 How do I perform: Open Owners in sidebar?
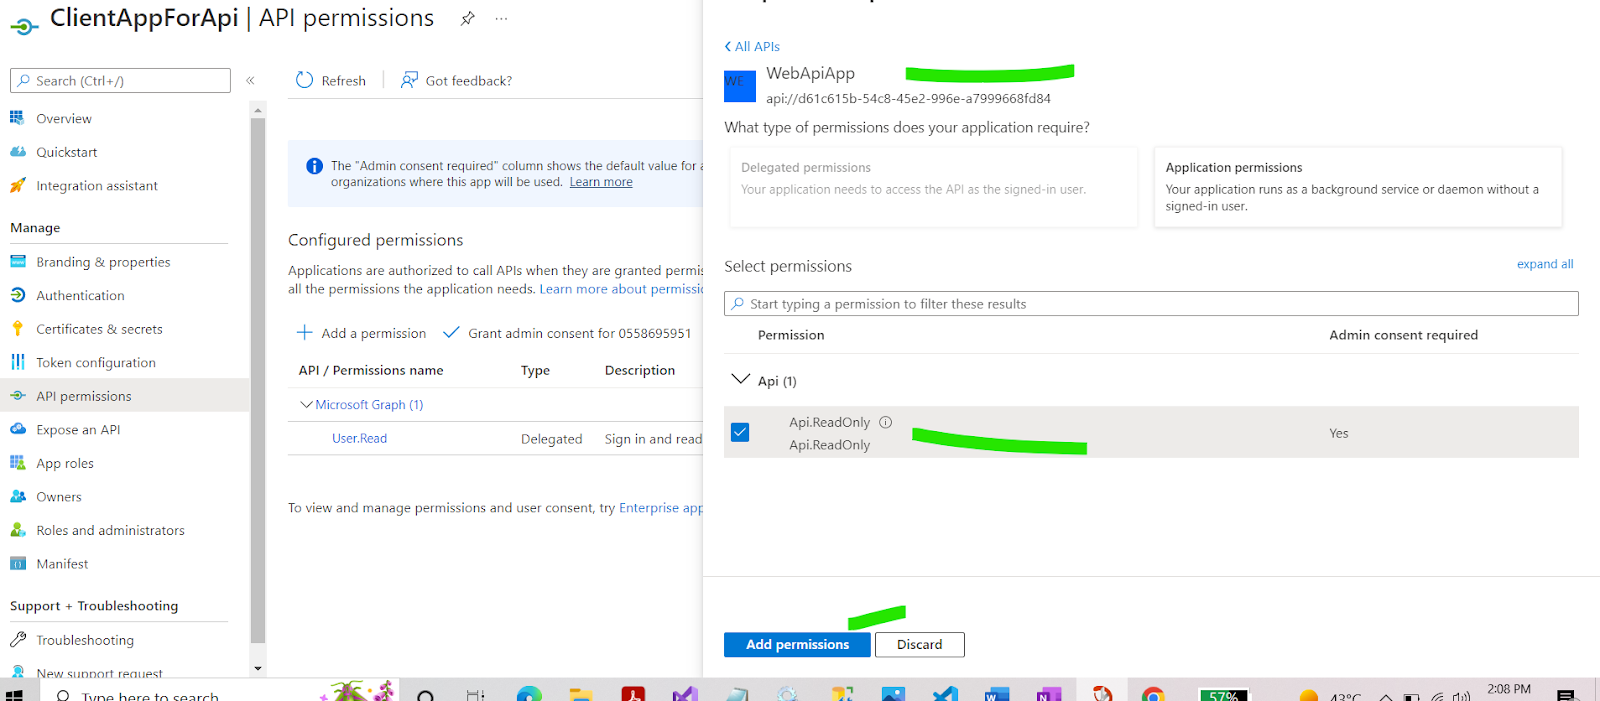(59, 497)
